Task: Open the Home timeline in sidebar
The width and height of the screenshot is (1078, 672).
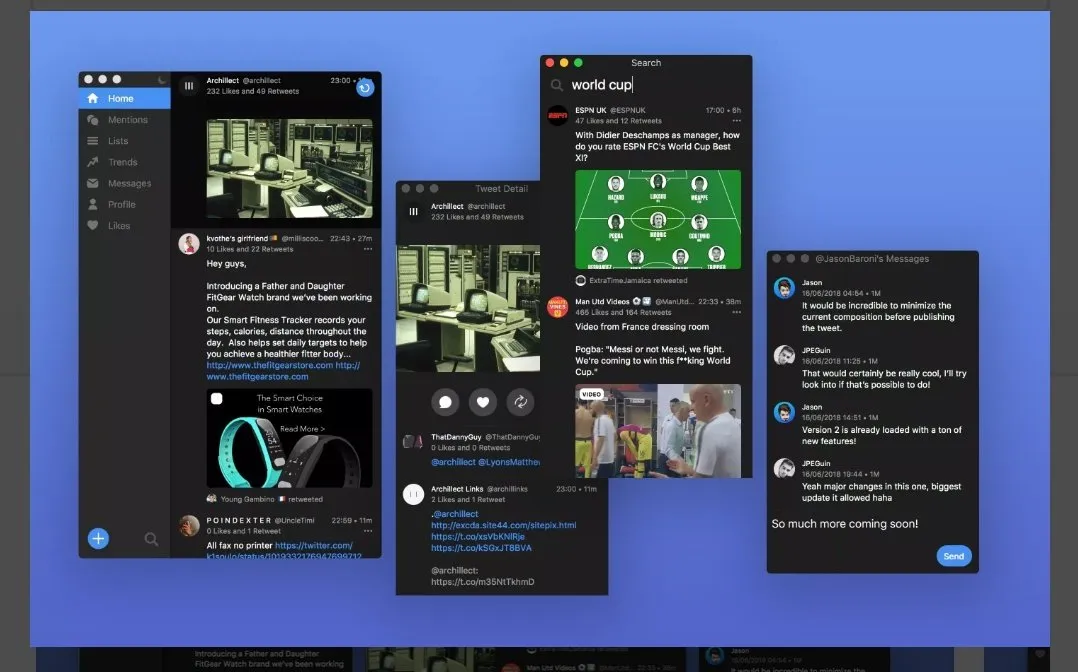Action: pyautogui.click(x=124, y=98)
